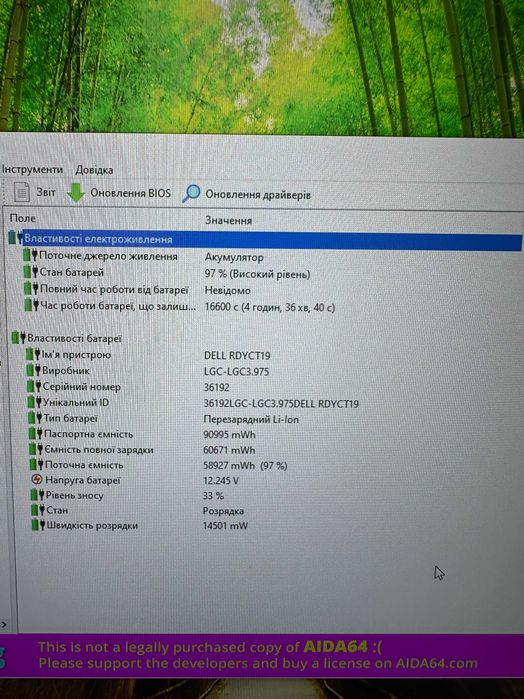The height and width of the screenshot is (699, 524).
Task: Select the Стан батарей field
Action: click(72, 272)
